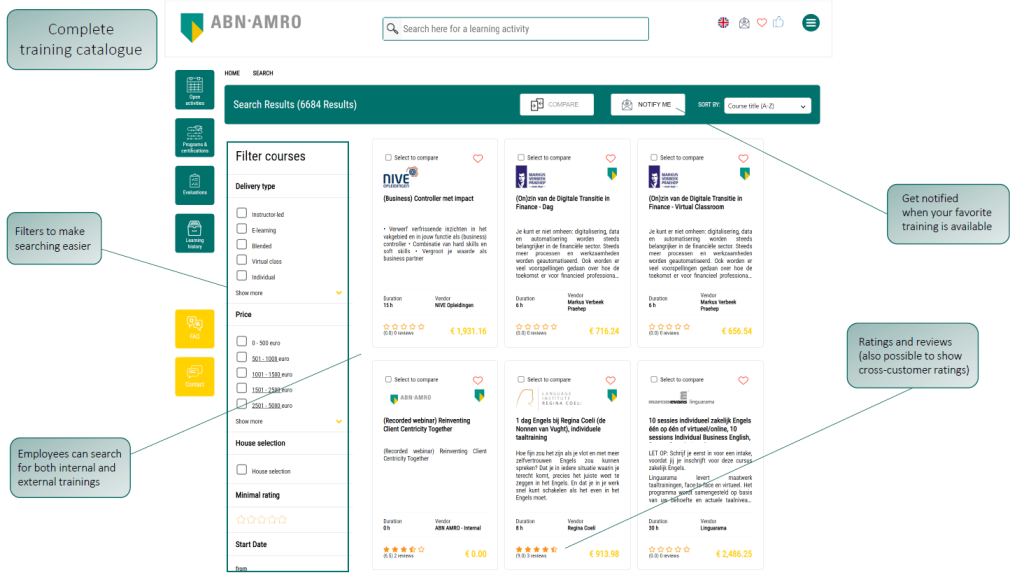Viewport: 1024px width, 575px height.
Task: Enable the E-learning filter checkbox
Action: (242, 229)
